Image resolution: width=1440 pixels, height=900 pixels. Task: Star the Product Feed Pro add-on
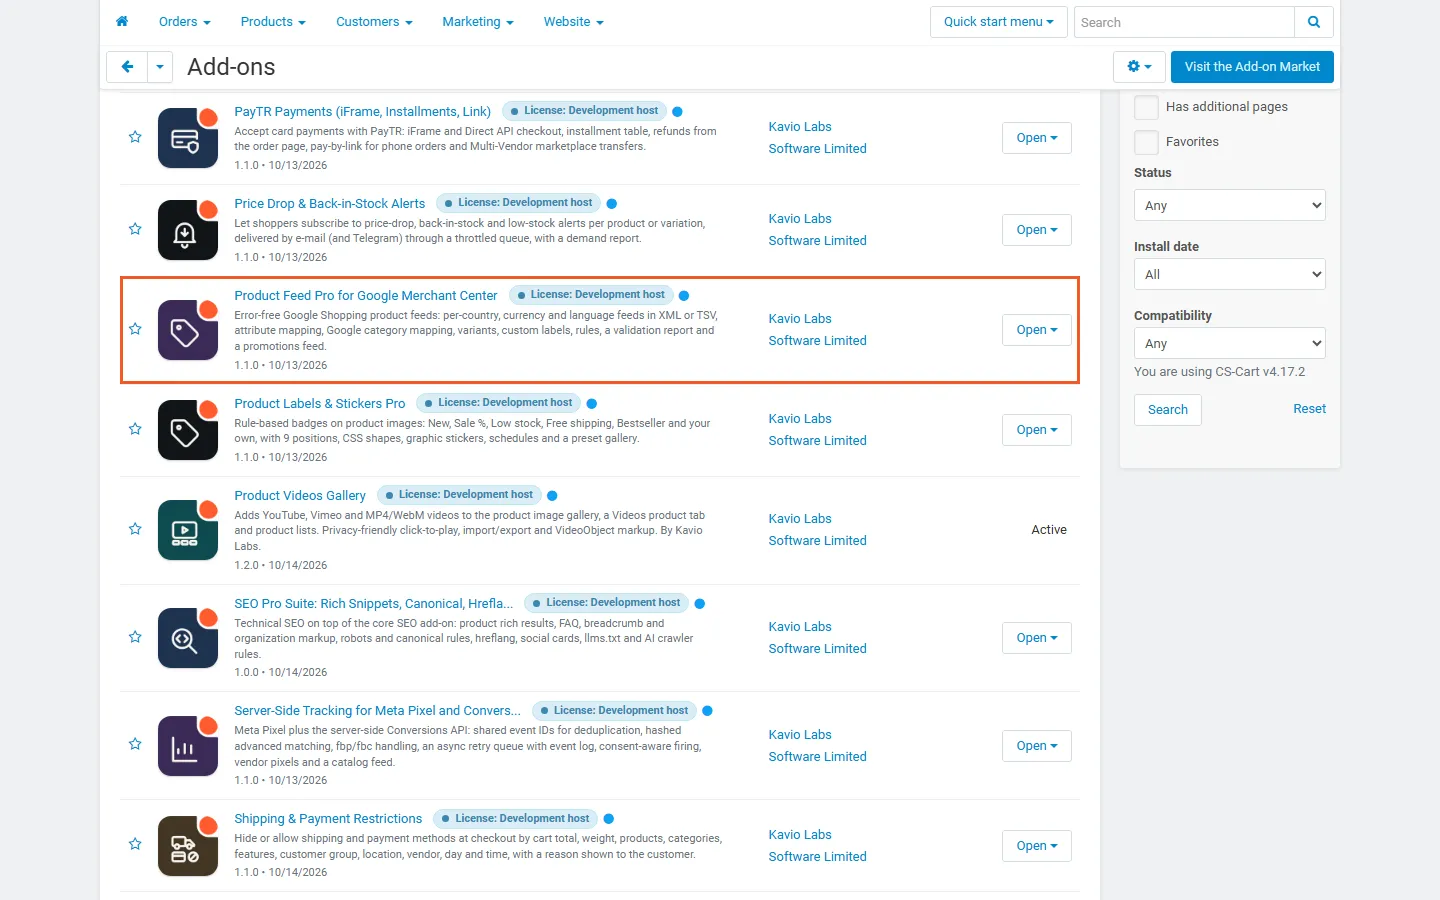135,329
